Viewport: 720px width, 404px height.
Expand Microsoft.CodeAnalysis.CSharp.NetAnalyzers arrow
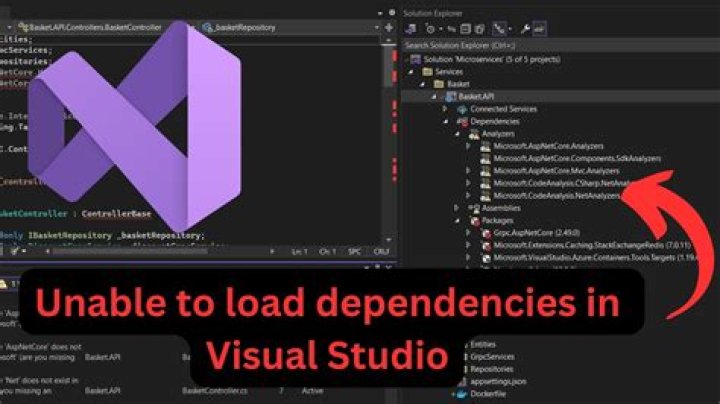tap(468, 183)
